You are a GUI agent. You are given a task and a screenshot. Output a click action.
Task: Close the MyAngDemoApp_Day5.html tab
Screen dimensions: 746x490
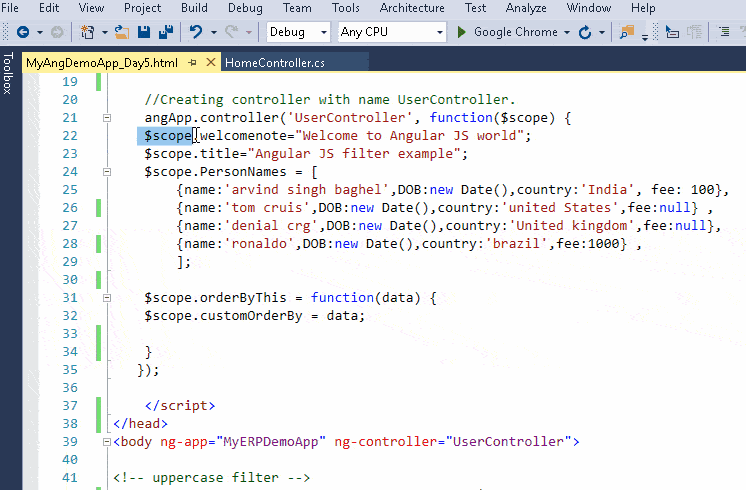211,62
